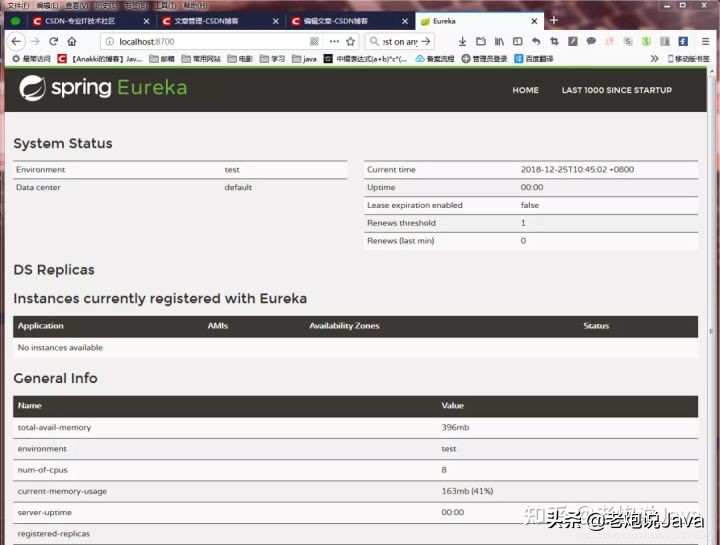
Task: Click the chat bubble toolbar icon
Action: pyautogui.click(x=591, y=41)
